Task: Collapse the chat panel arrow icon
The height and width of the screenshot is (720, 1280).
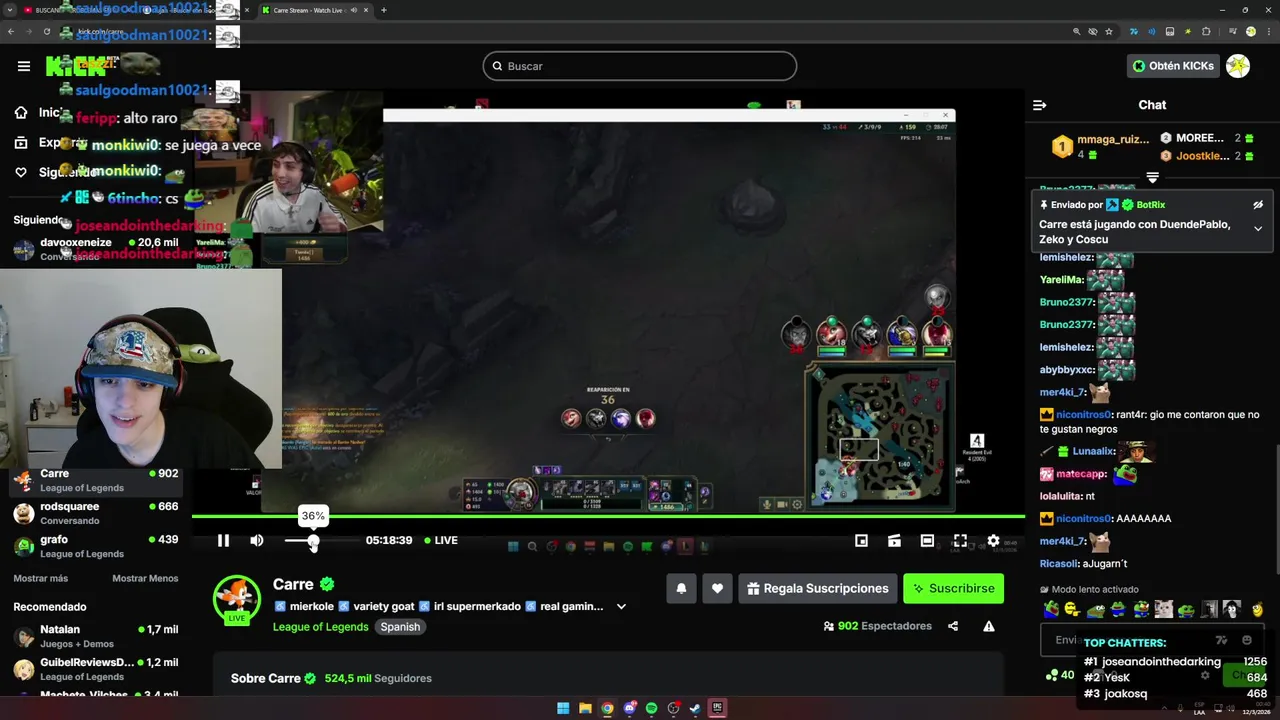Action: [1039, 105]
